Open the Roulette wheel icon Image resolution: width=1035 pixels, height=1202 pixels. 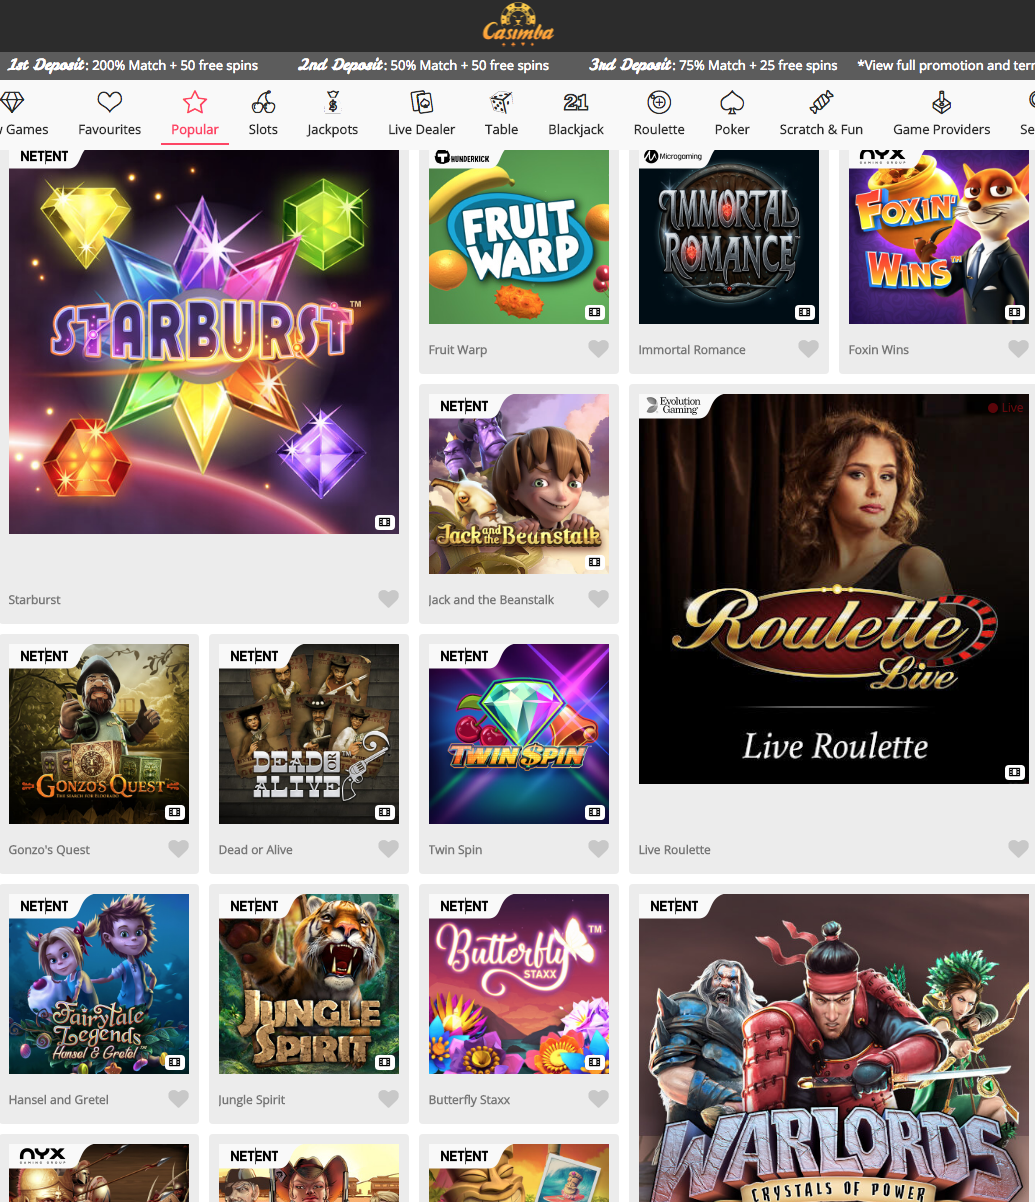click(659, 102)
